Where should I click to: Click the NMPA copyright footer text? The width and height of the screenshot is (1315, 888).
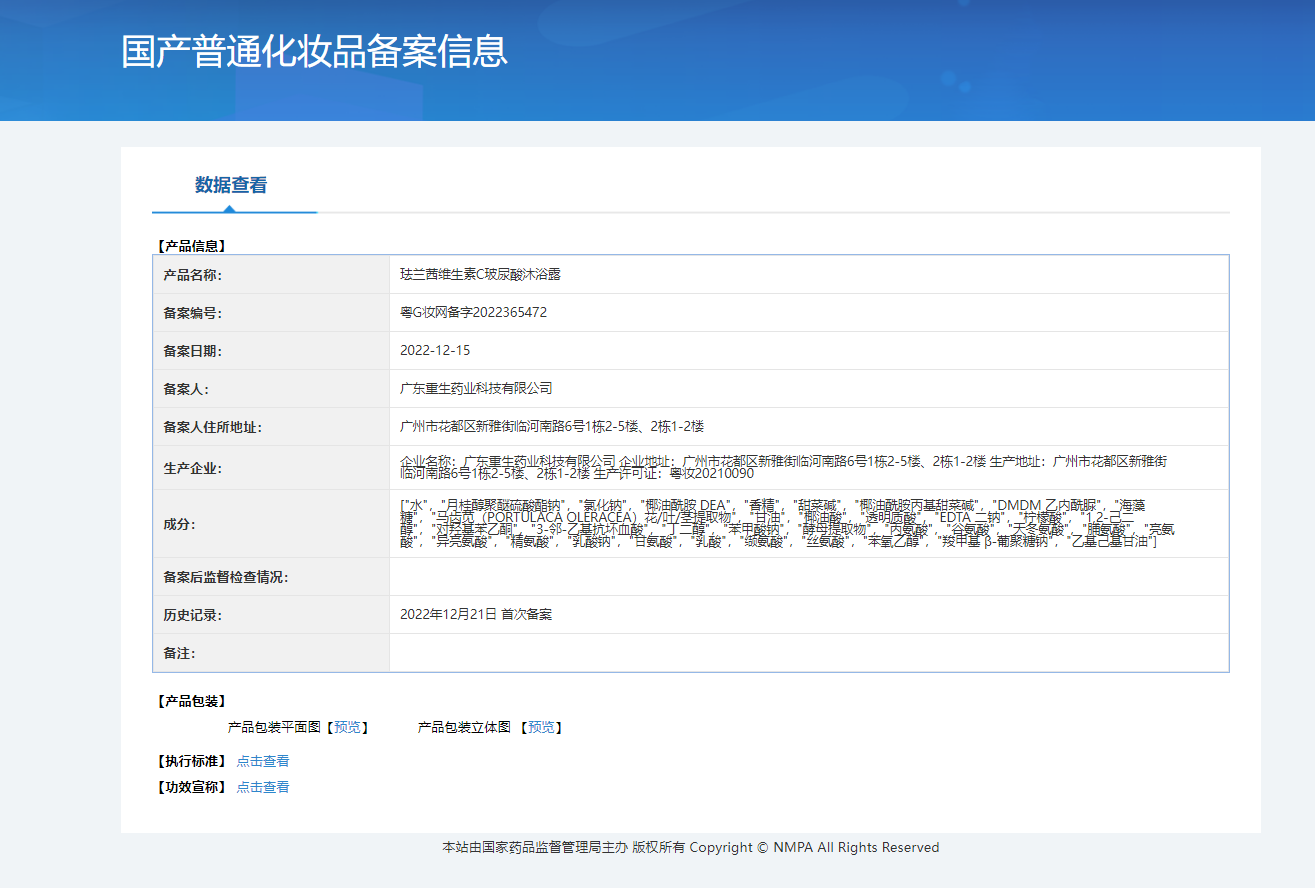pyautogui.click(x=690, y=847)
